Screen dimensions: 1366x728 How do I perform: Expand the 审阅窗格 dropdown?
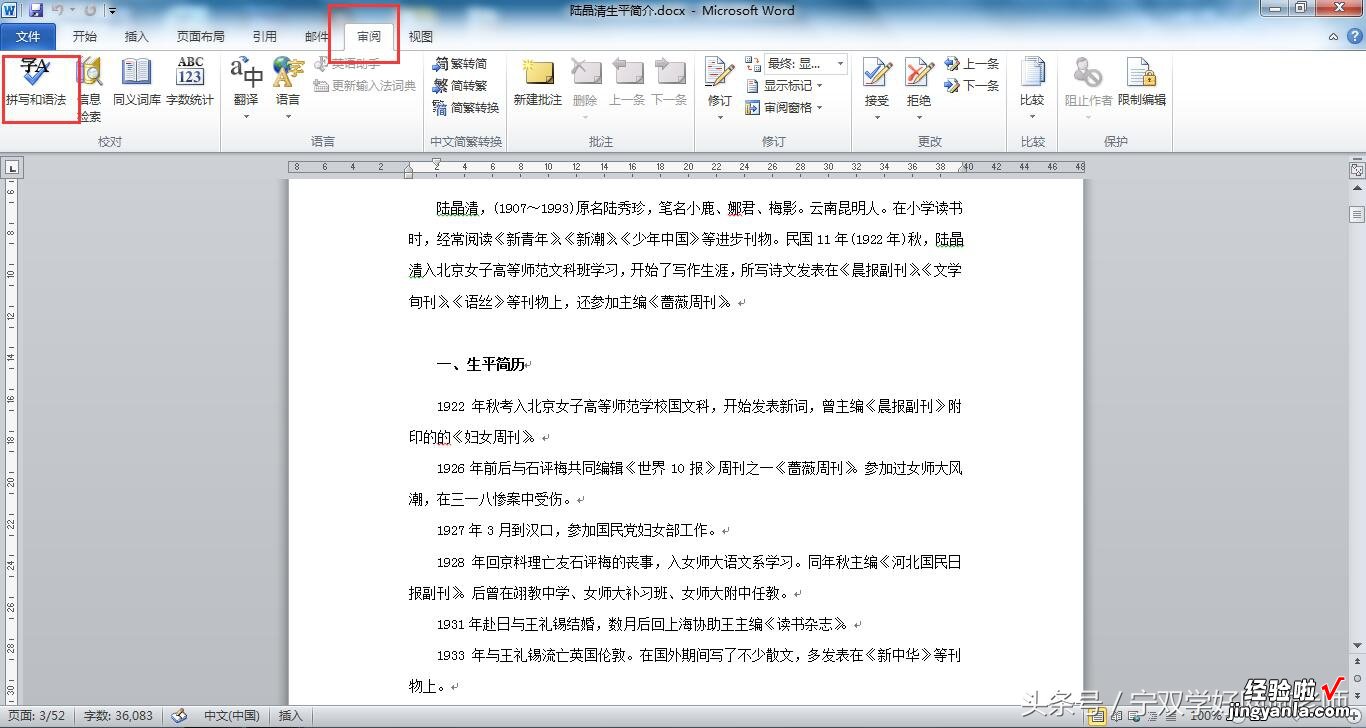click(786, 107)
